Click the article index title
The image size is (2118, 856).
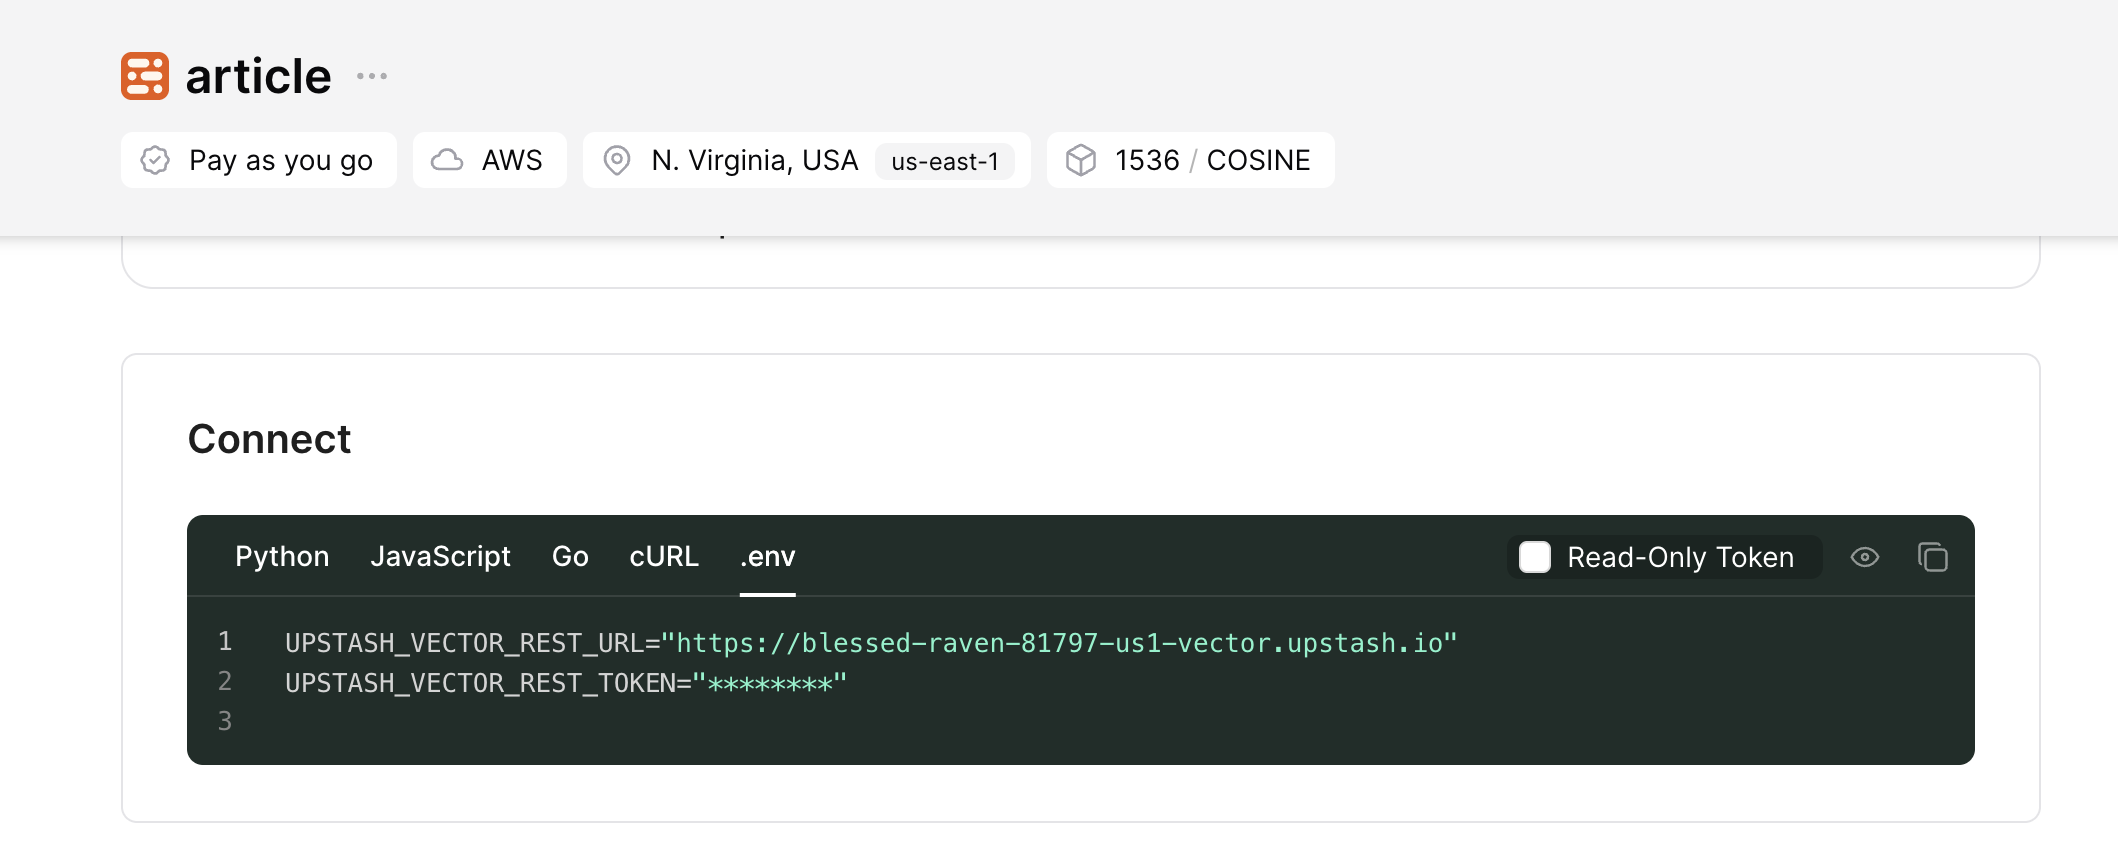(x=258, y=76)
